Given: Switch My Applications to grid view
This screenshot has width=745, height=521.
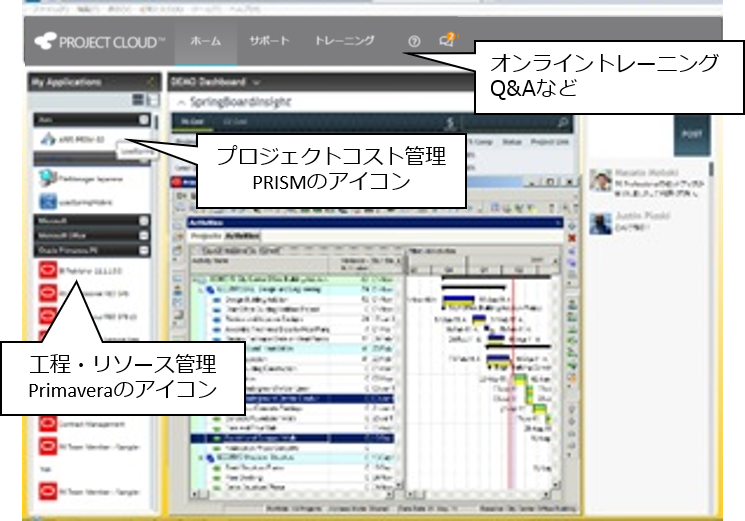Looking at the screenshot, I should click(x=138, y=99).
